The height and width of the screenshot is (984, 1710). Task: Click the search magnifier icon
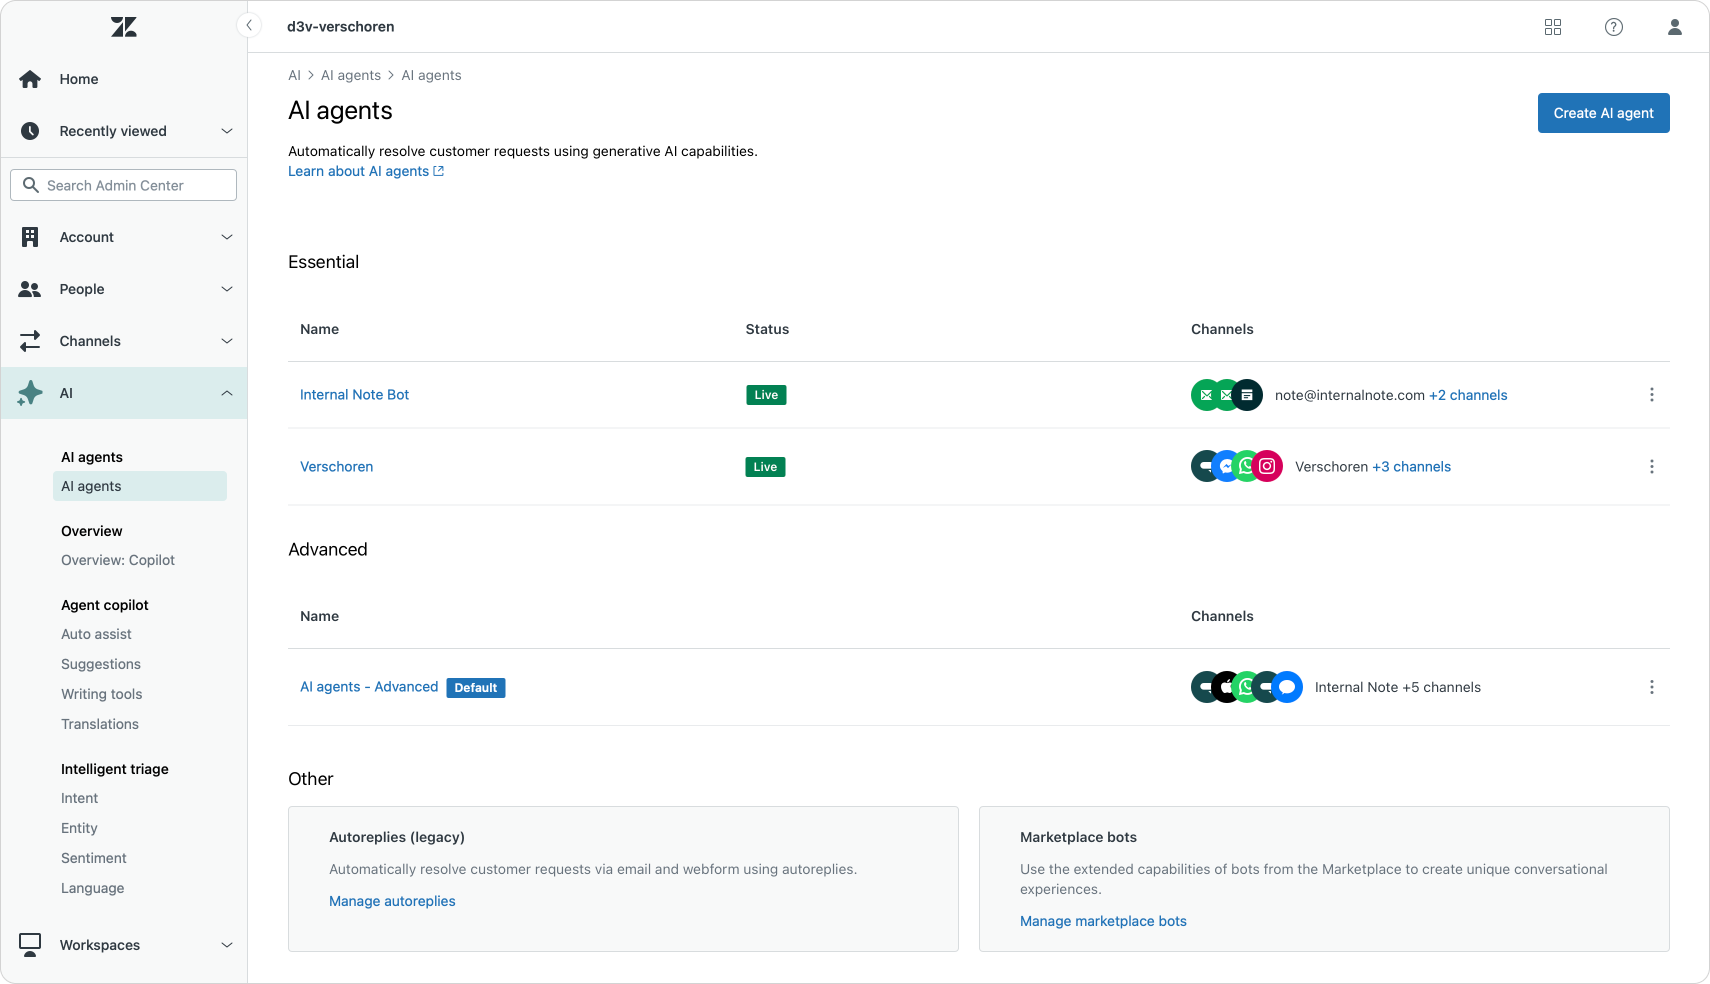[31, 185]
